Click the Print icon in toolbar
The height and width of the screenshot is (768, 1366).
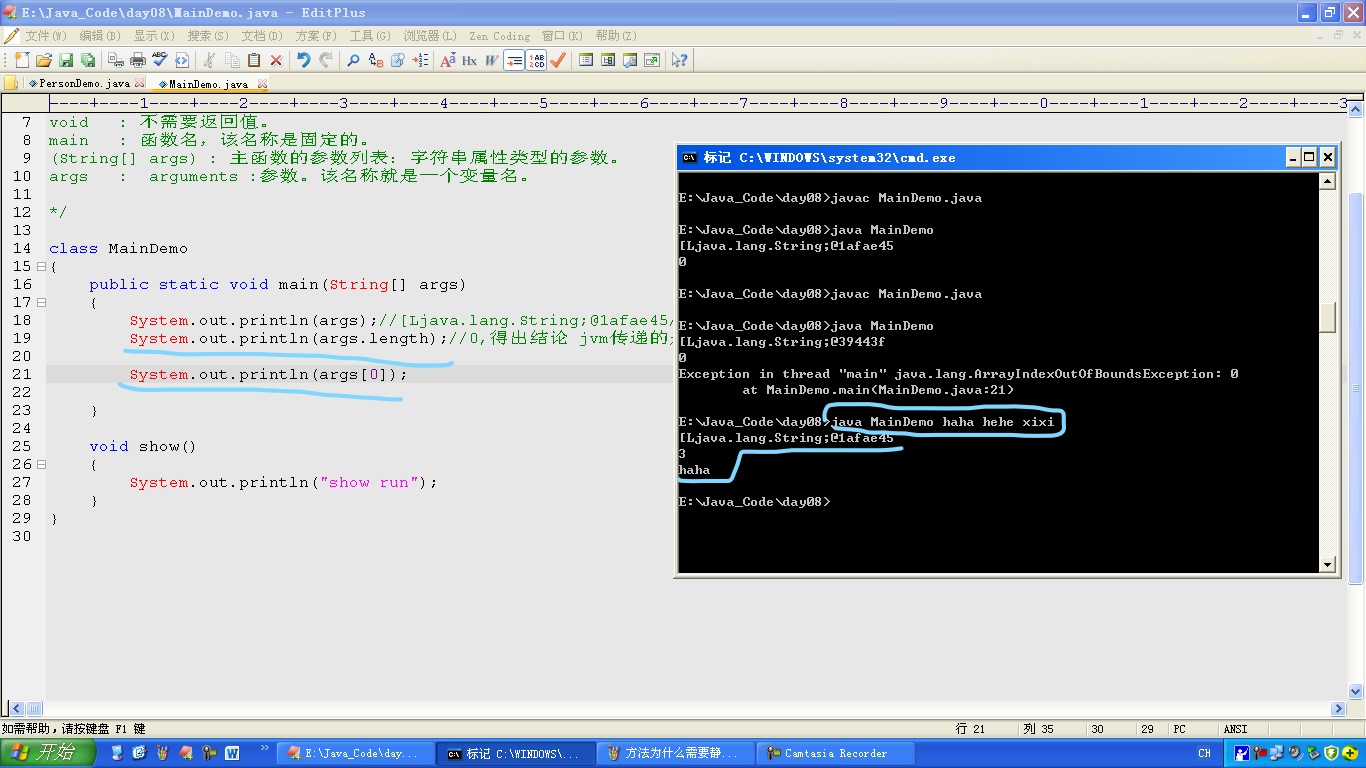tap(138, 60)
